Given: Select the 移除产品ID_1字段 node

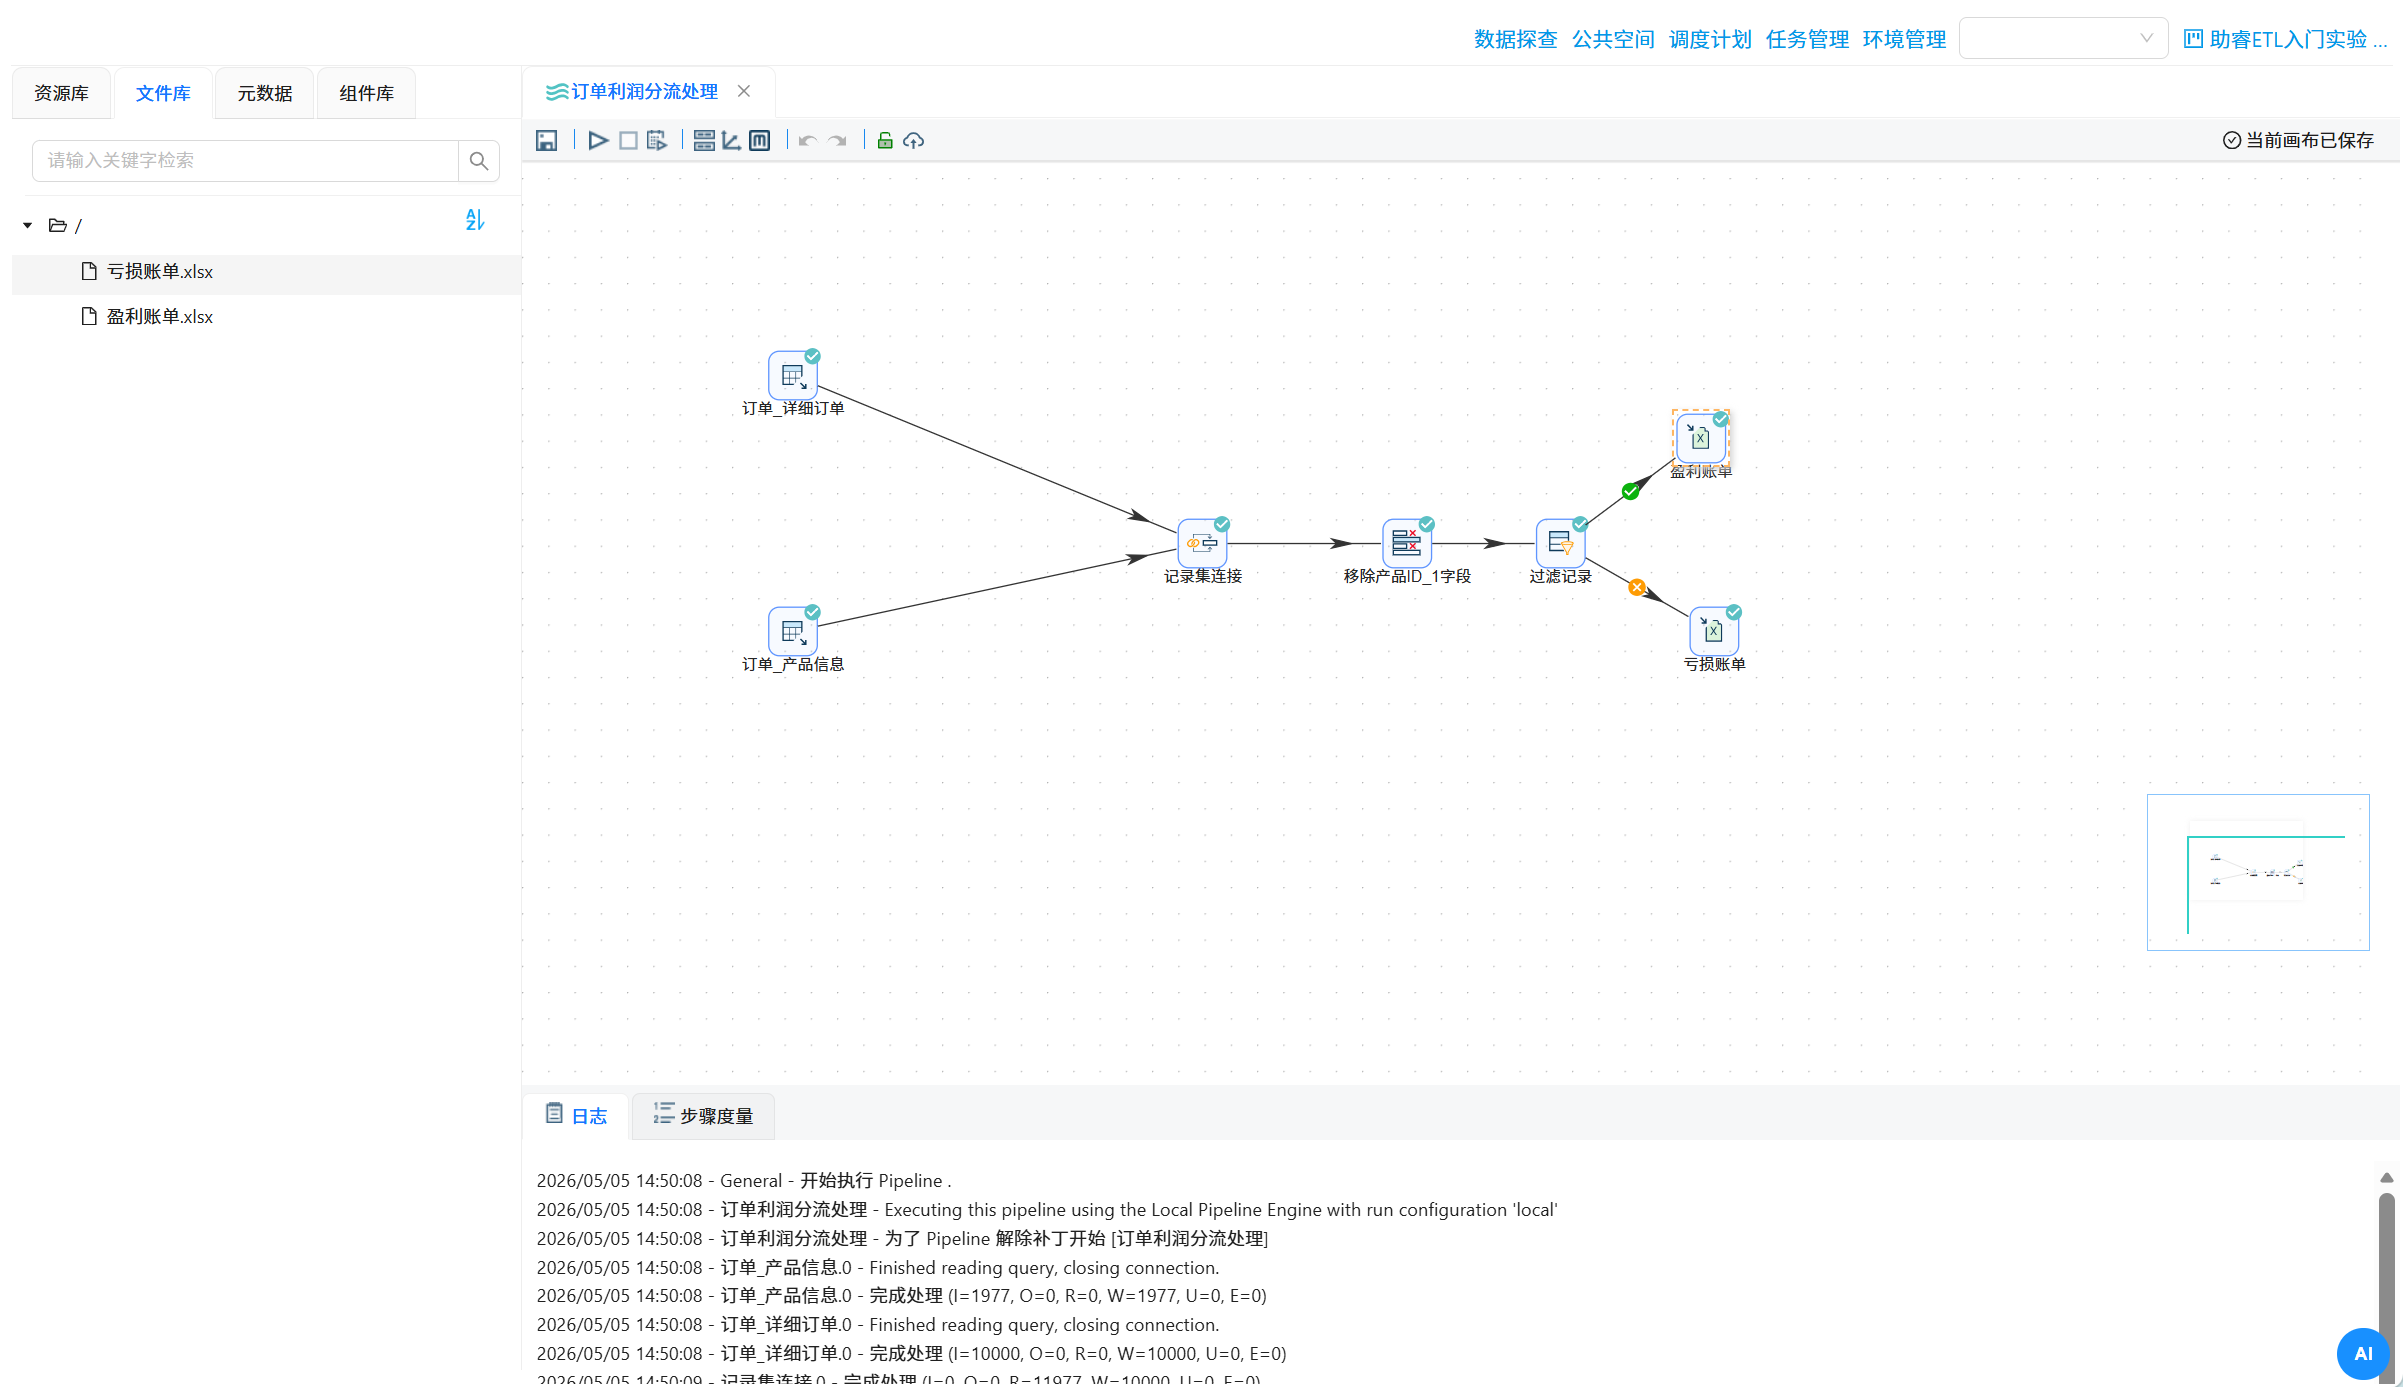Looking at the screenshot, I should (x=1407, y=544).
